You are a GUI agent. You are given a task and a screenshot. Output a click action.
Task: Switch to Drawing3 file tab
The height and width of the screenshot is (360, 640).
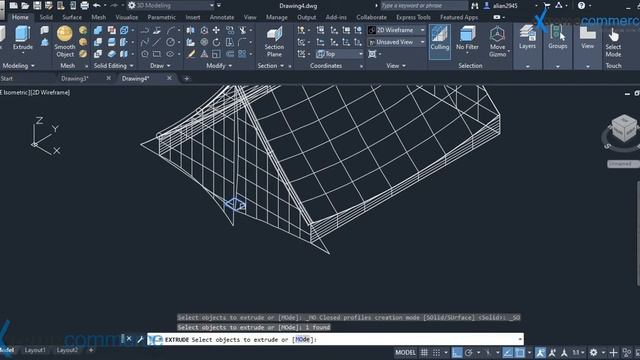[x=75, y=78]
